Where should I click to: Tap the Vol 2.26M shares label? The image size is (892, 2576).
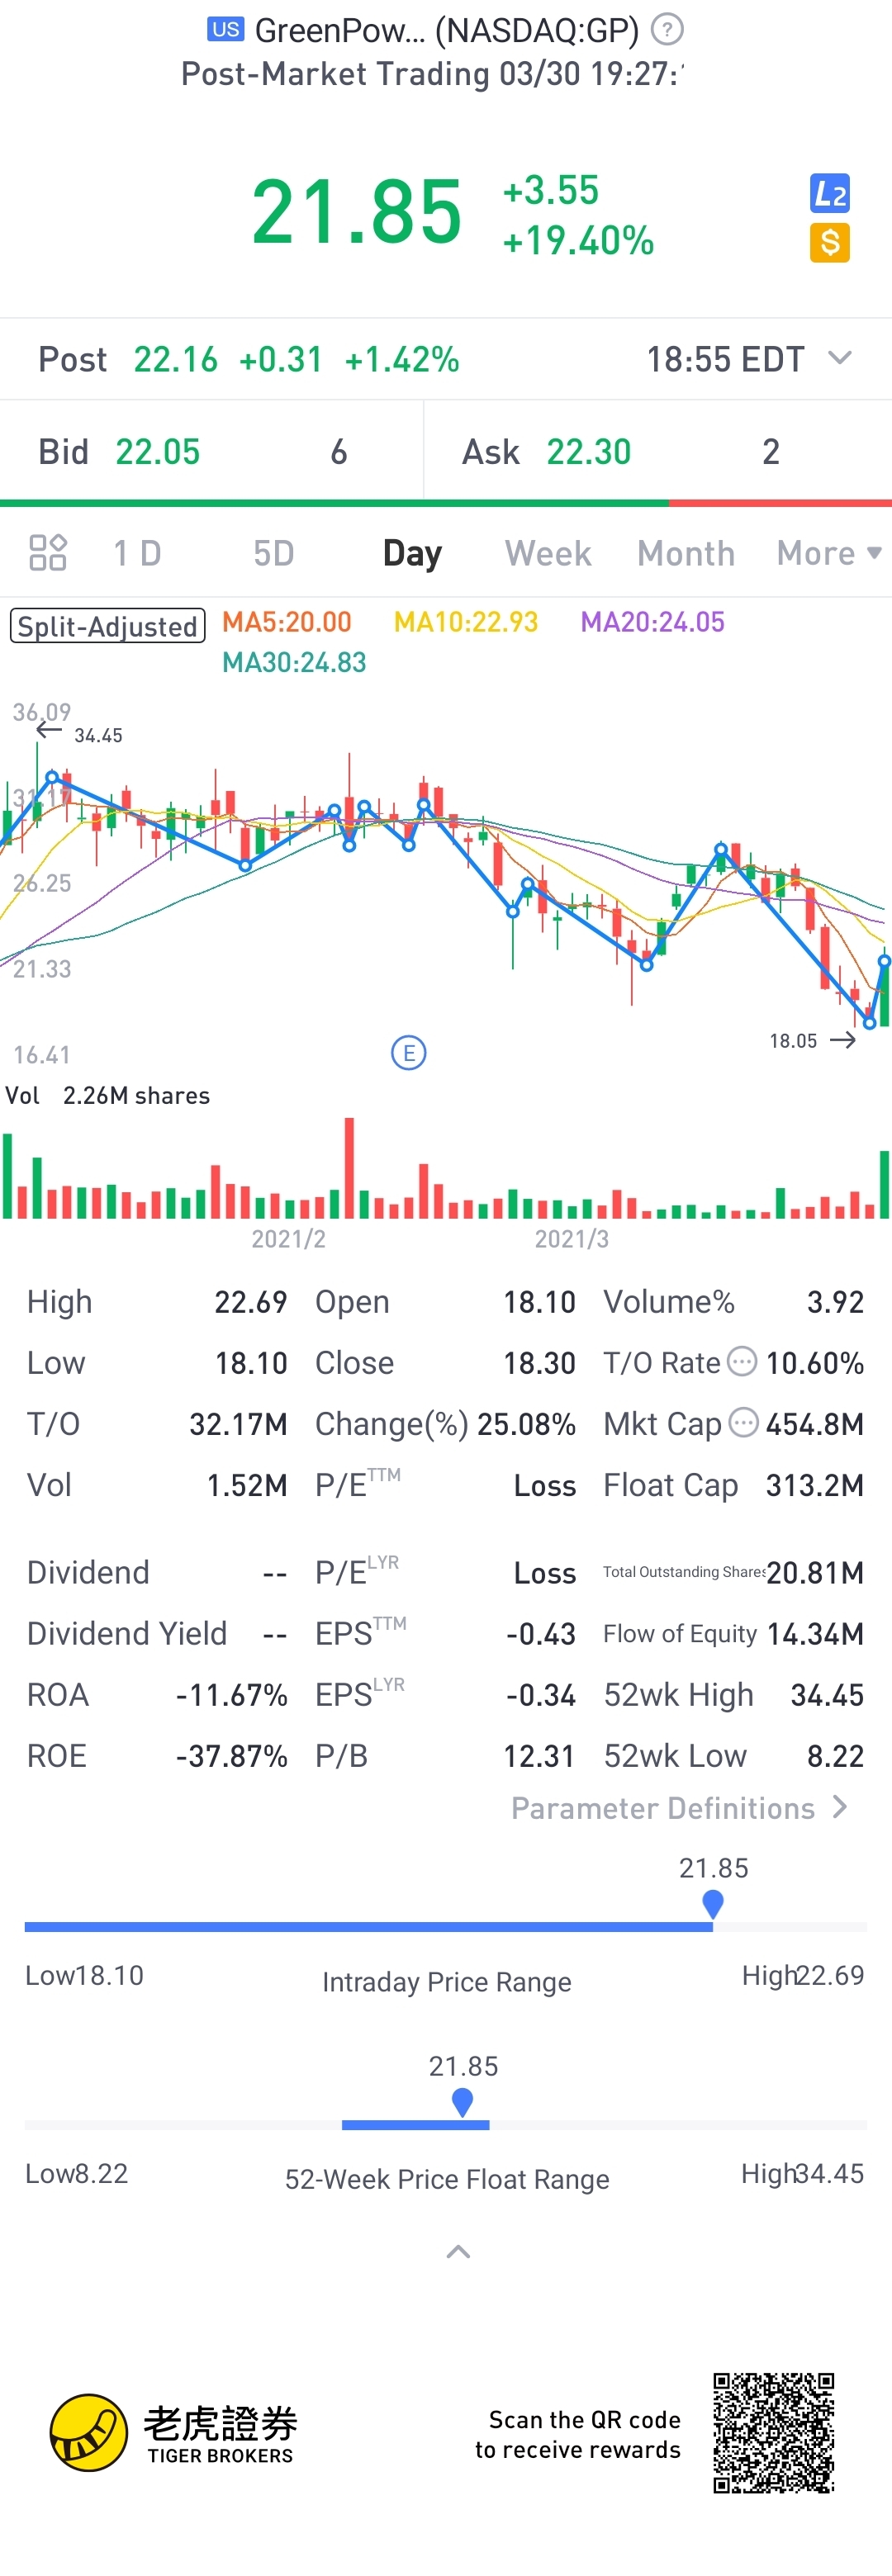point(108,1095)
